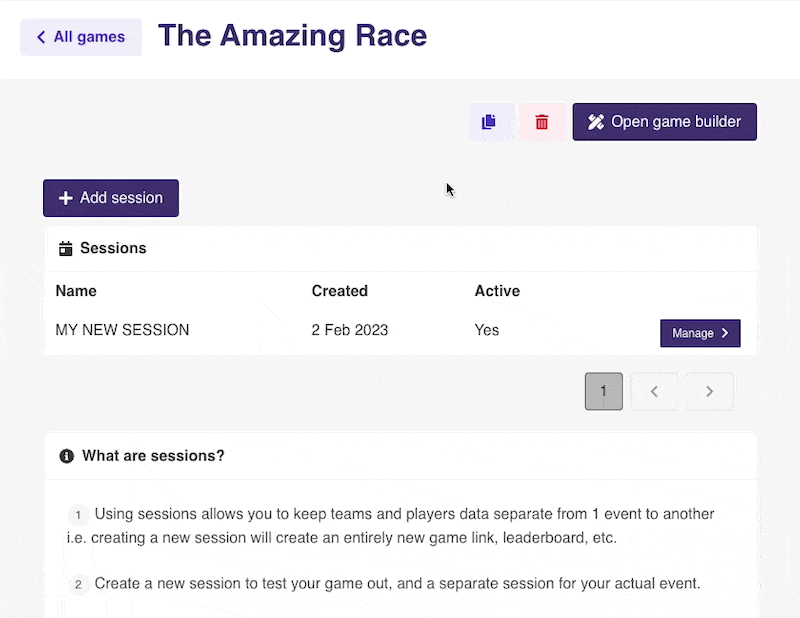Click the info icon next to What are sessions
The width and height of the screenshot is (800, 618).
tap(67, 455)
